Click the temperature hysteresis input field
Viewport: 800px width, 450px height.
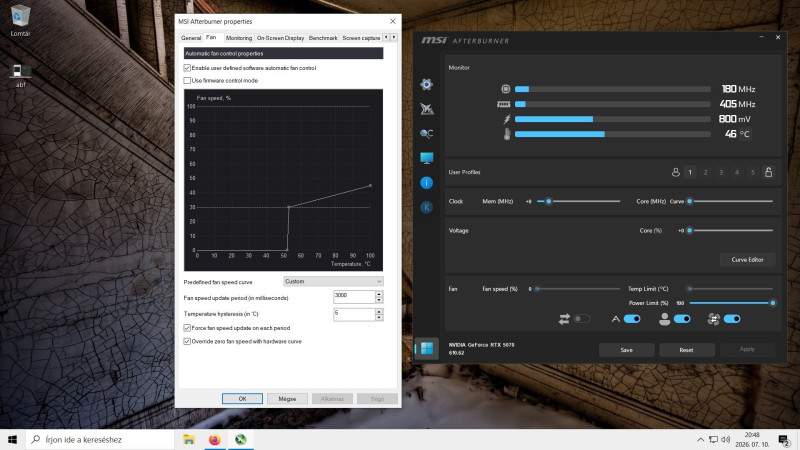click(x=354, y=314)
